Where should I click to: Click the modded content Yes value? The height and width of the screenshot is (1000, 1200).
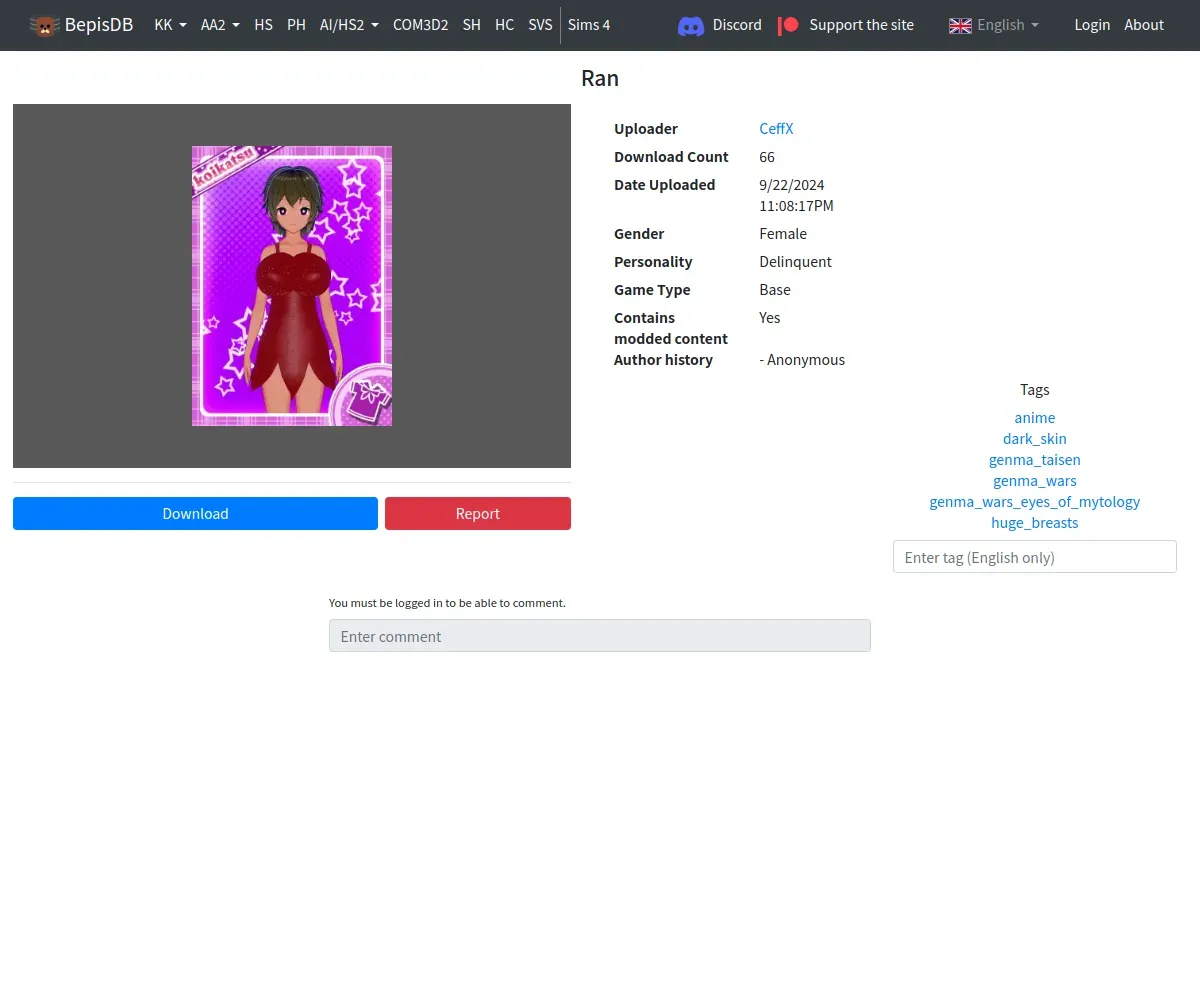coord(770,318)
